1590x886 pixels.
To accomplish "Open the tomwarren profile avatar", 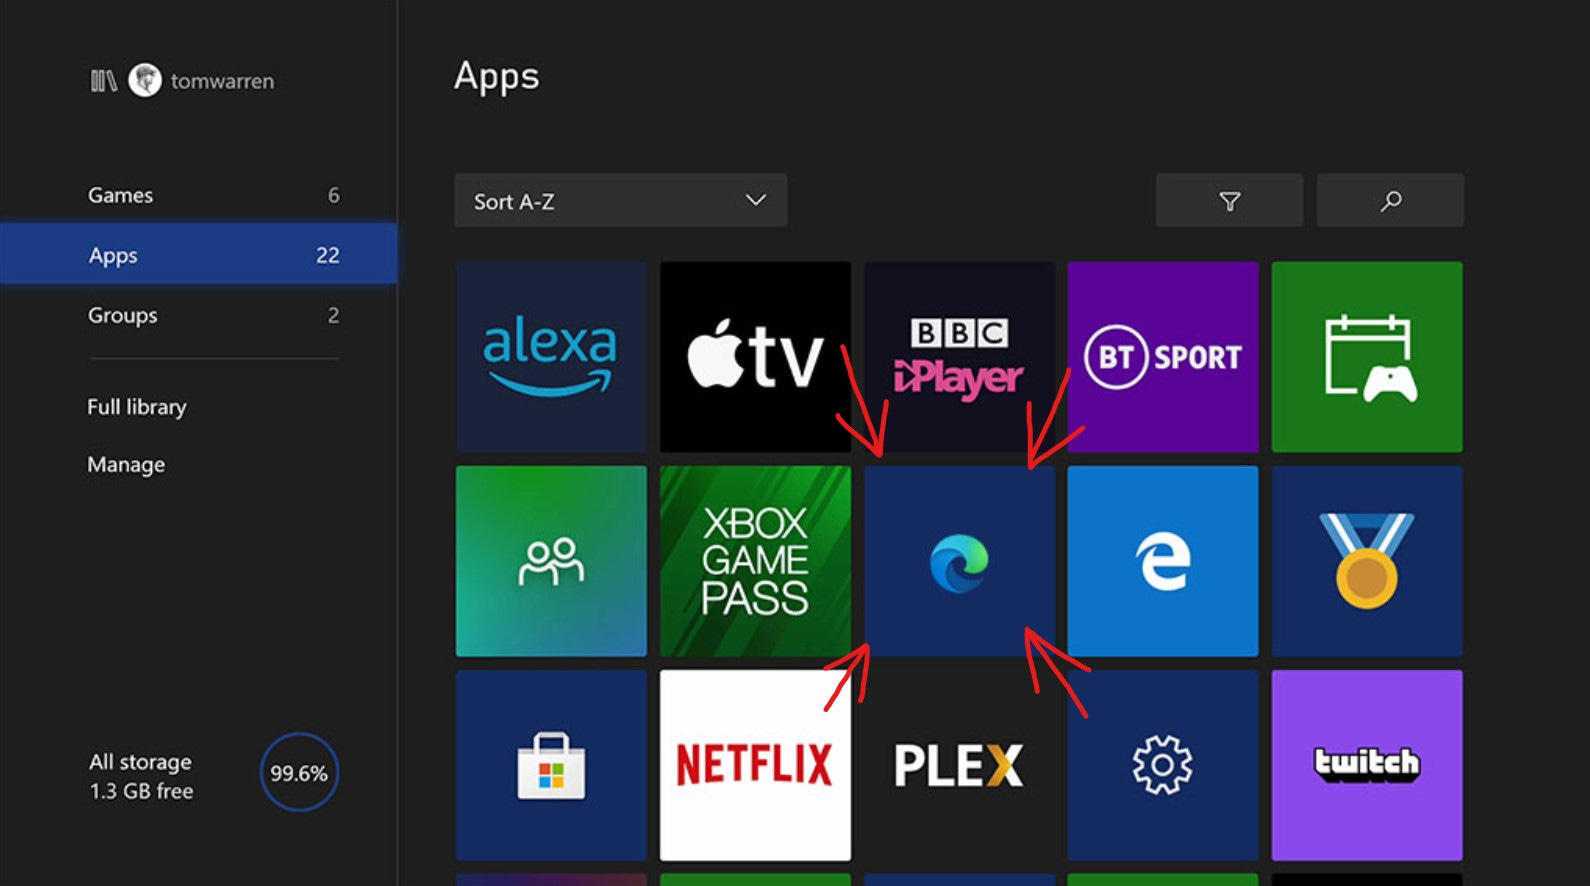I will tap(145, 80).
